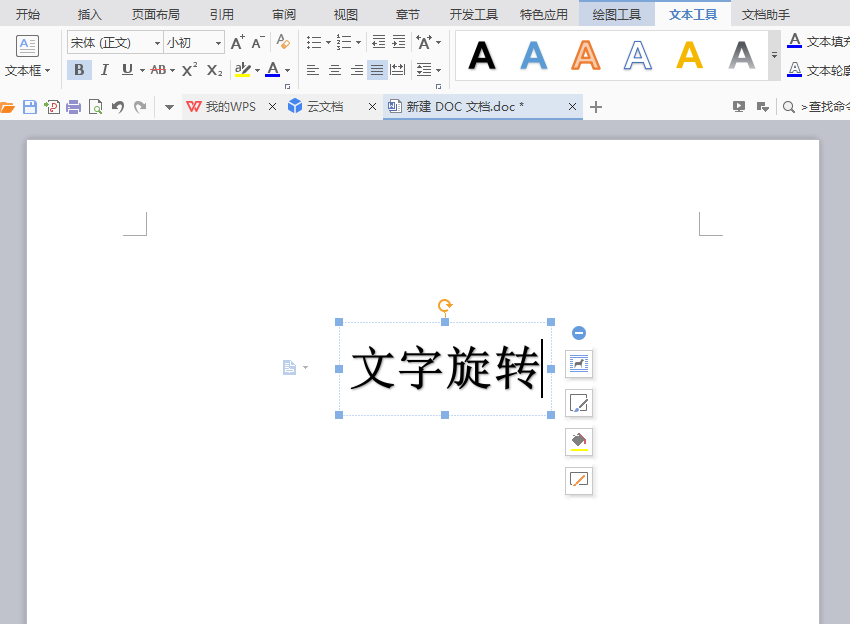Click the search command magnifier icon
Viewport: 850px width, 624px height.
click(789, 107)
